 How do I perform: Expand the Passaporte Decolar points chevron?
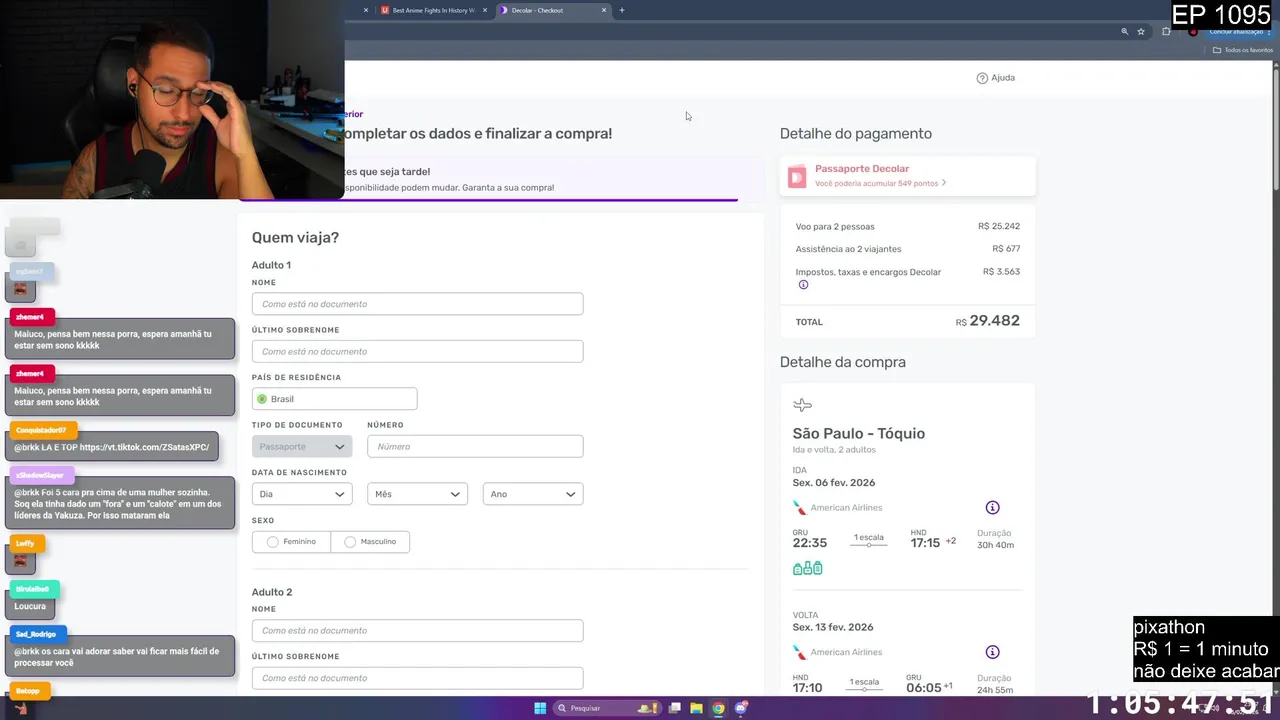(x=944, y=184)
